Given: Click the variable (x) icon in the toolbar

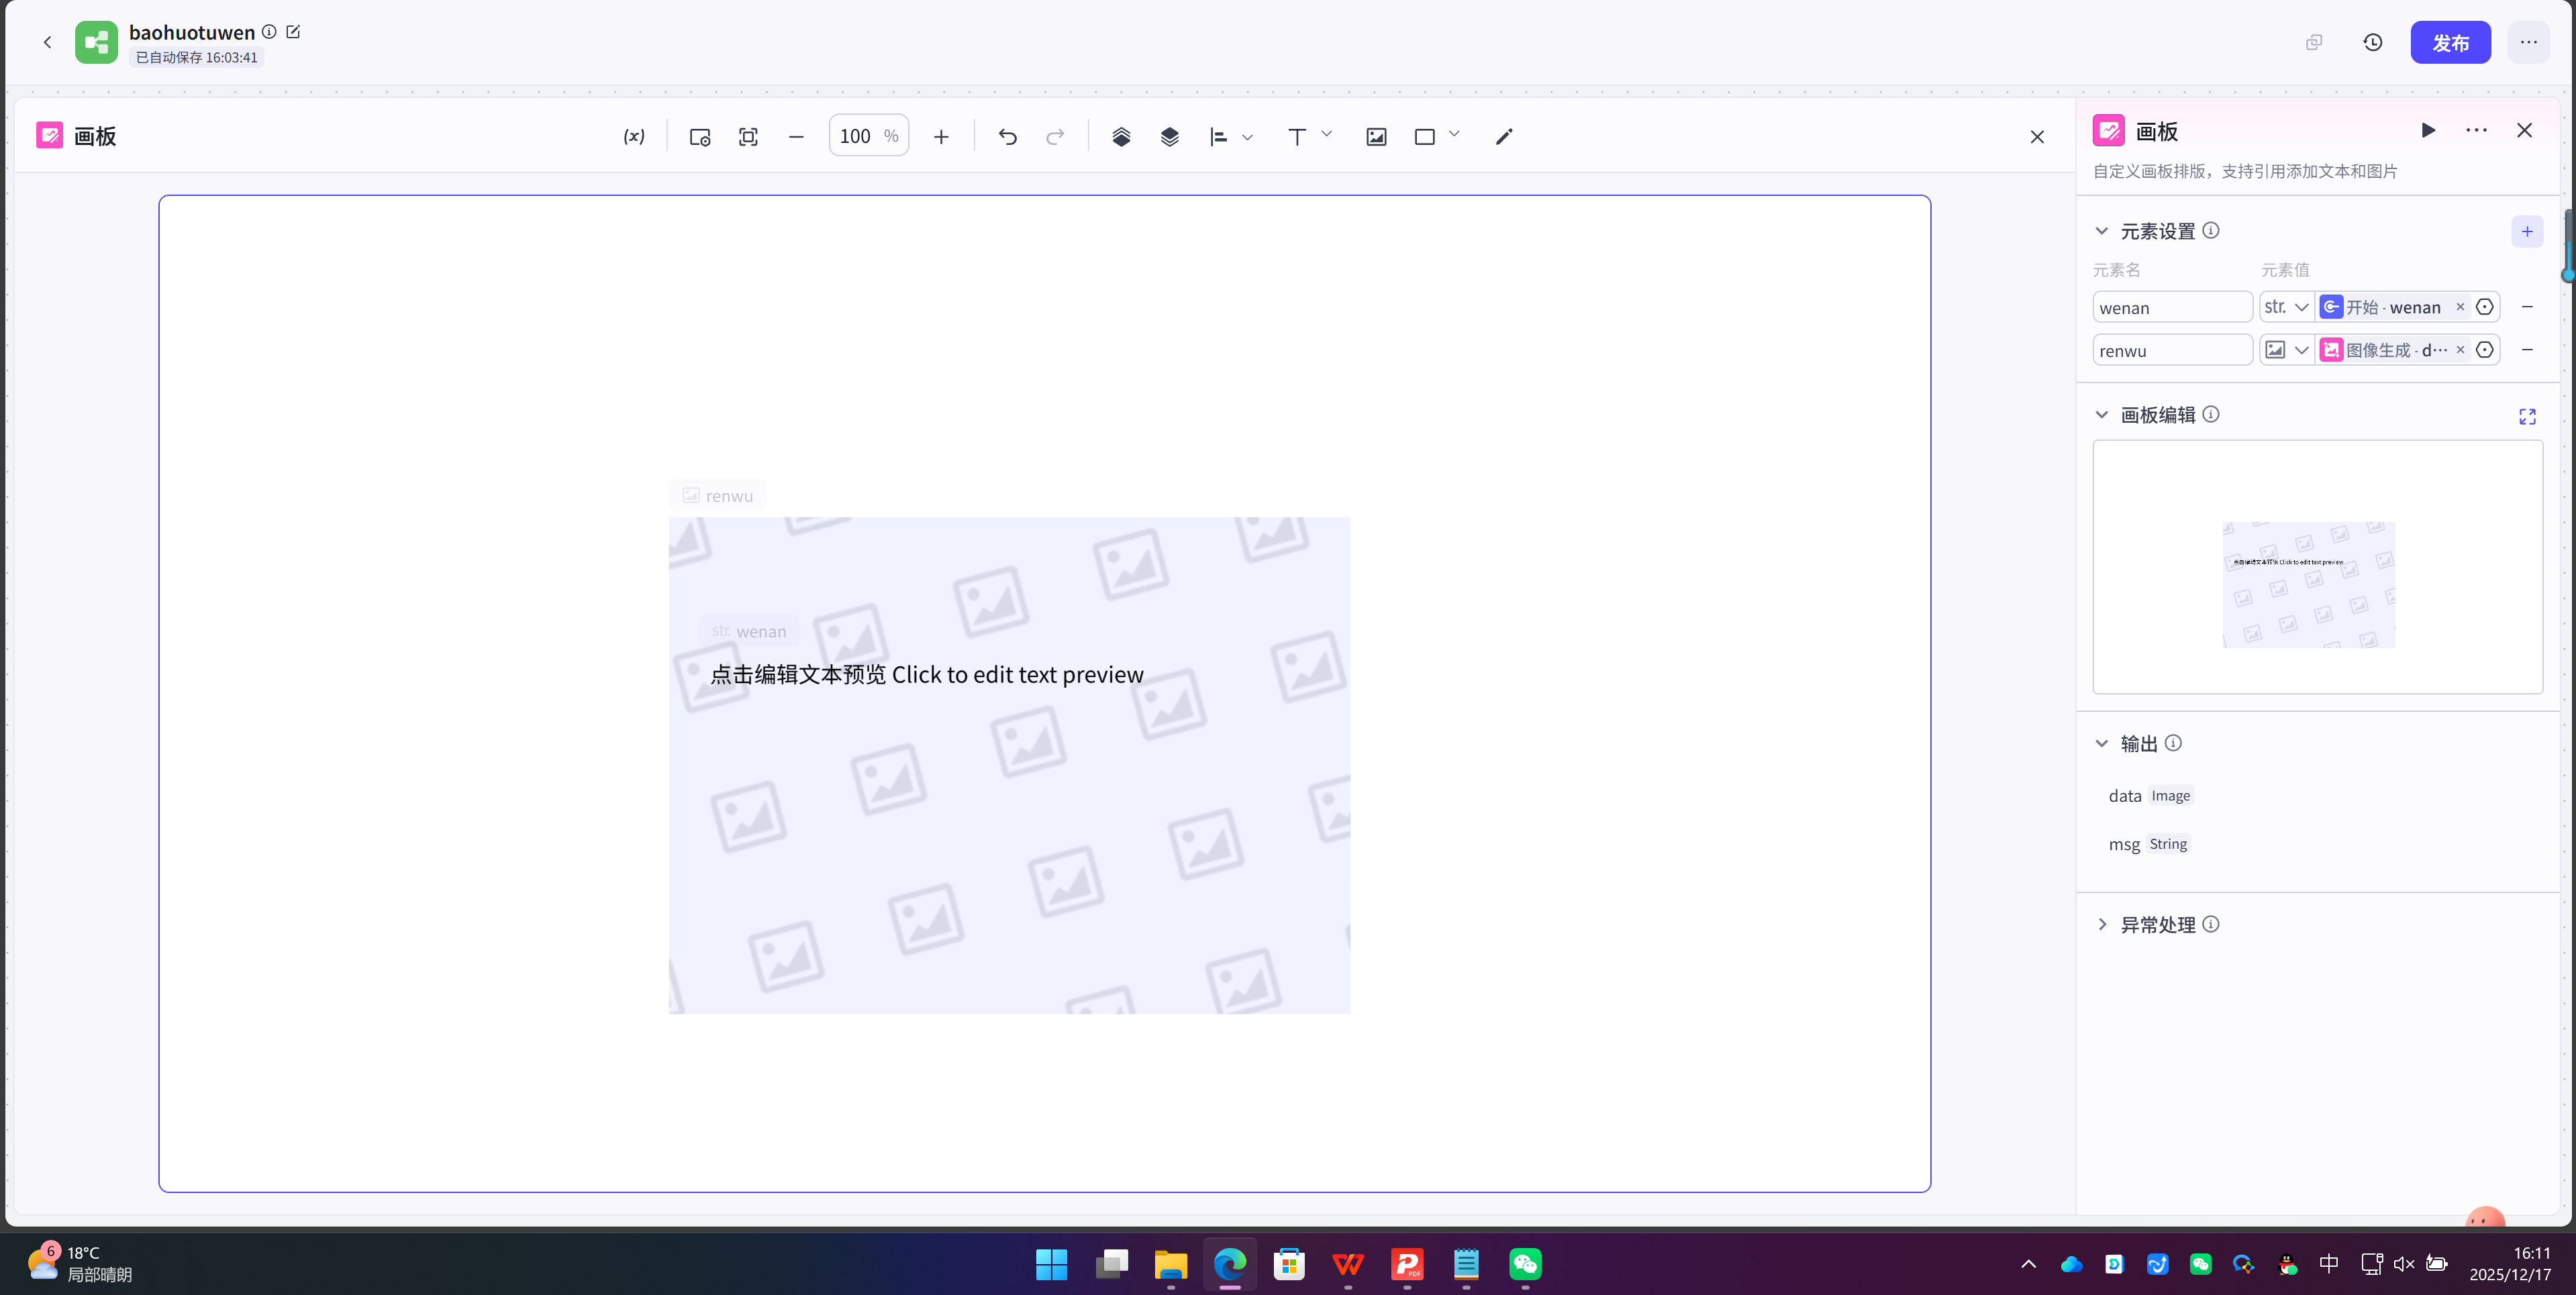Looking at the screenshot, I should pos(634,137).
